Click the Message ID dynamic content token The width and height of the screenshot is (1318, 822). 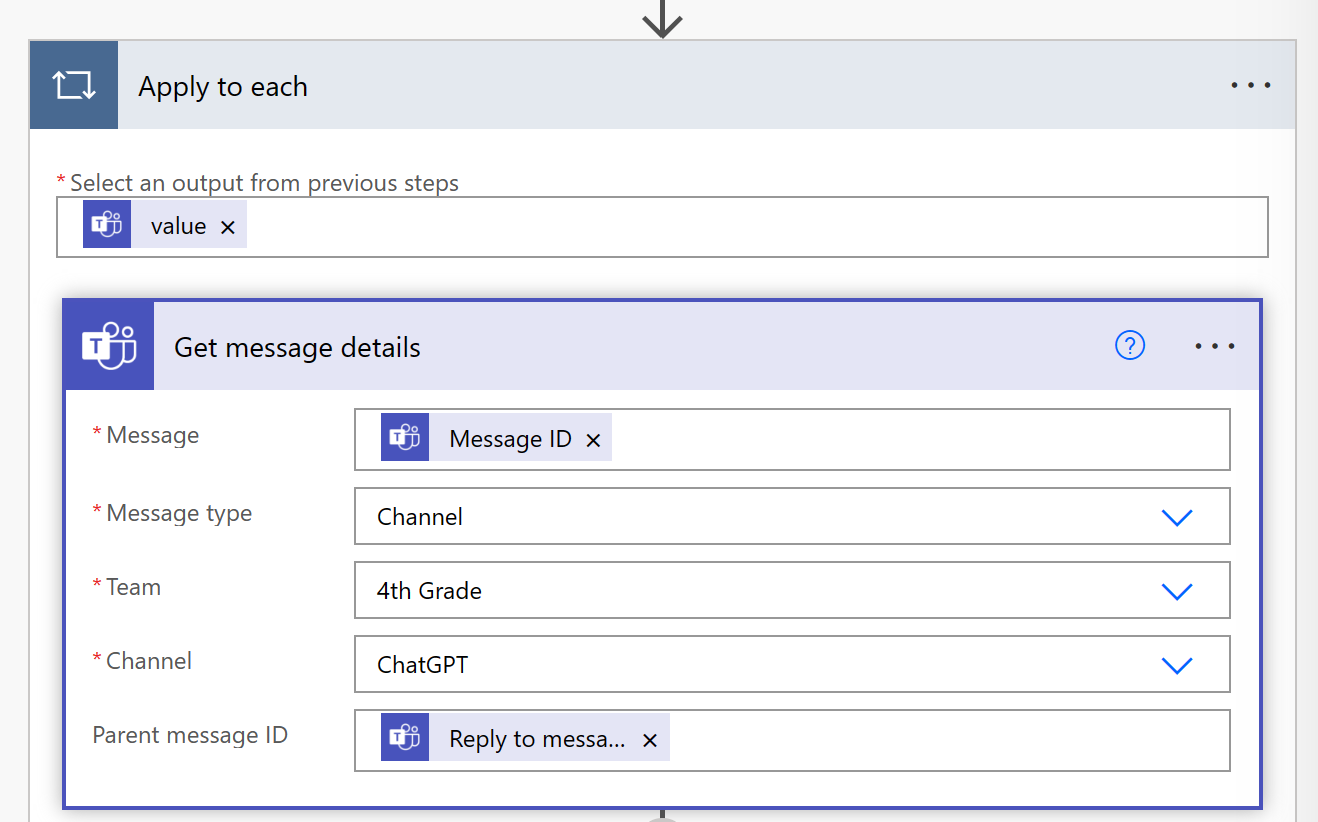pos(510,439)
